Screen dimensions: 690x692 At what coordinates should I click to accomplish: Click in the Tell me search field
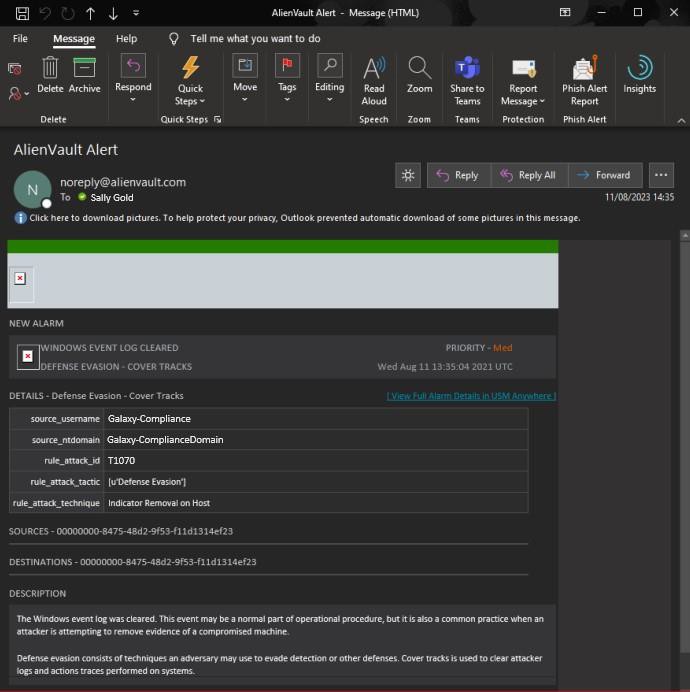(x=255, y=39)
